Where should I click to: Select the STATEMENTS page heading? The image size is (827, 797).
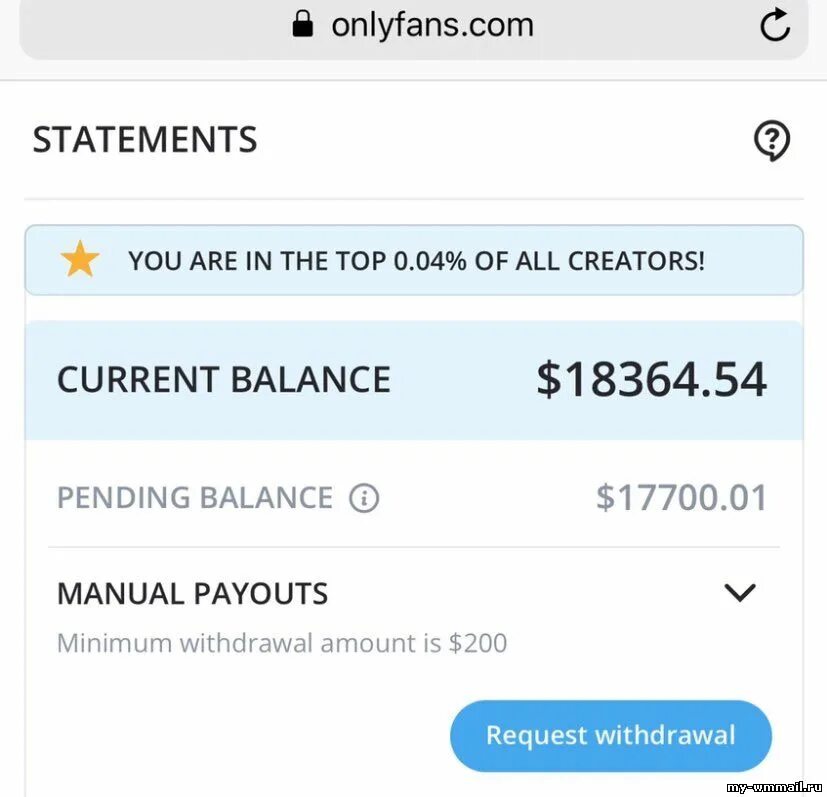click(145, 140)
